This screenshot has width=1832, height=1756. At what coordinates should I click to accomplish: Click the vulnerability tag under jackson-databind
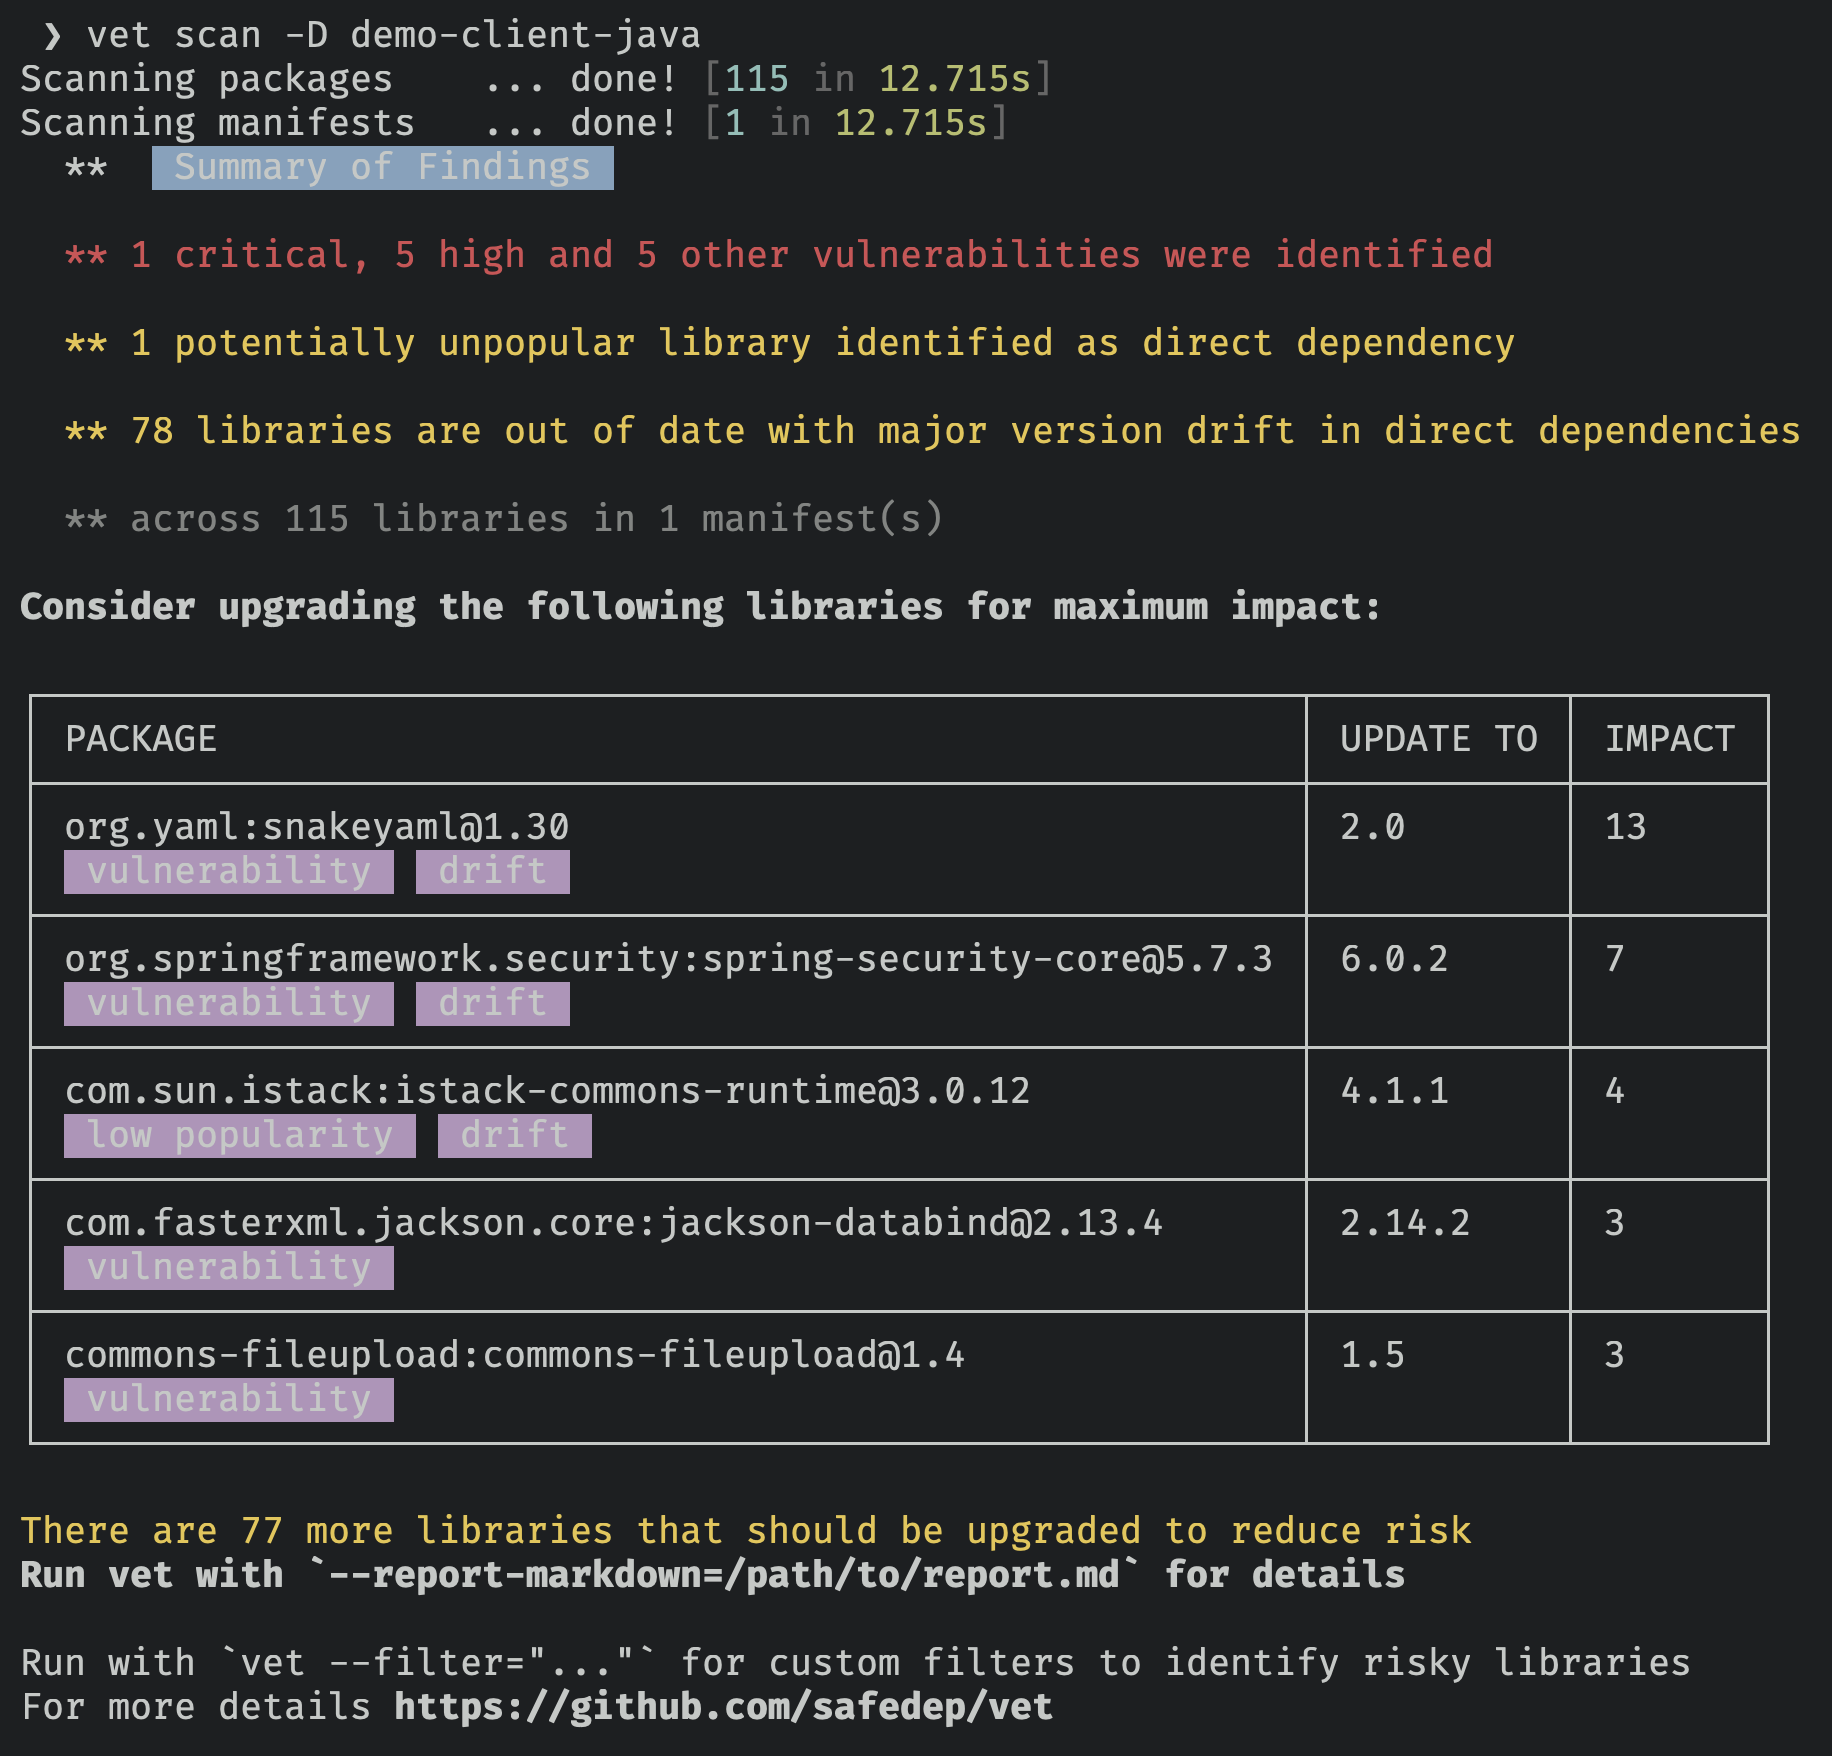coord(228,1267)
